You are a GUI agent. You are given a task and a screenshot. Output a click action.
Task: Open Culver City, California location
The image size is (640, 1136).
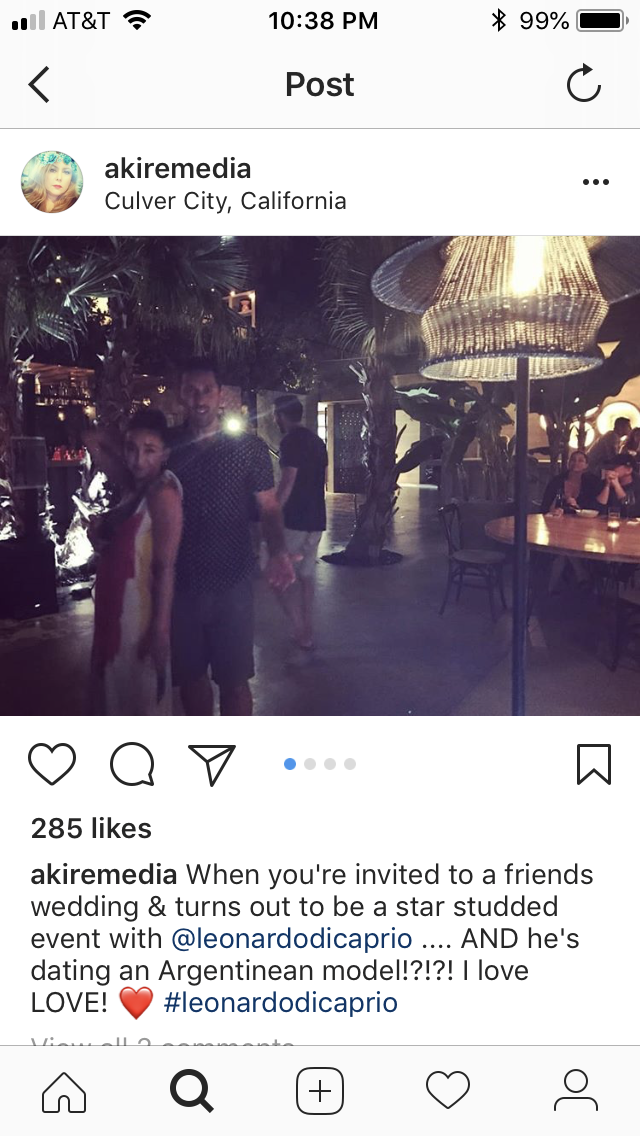(x=225, y=201)
